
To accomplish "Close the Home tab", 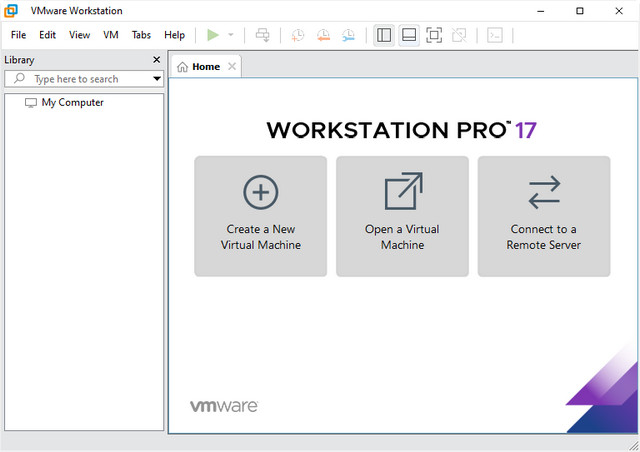I will coord(232,66).
